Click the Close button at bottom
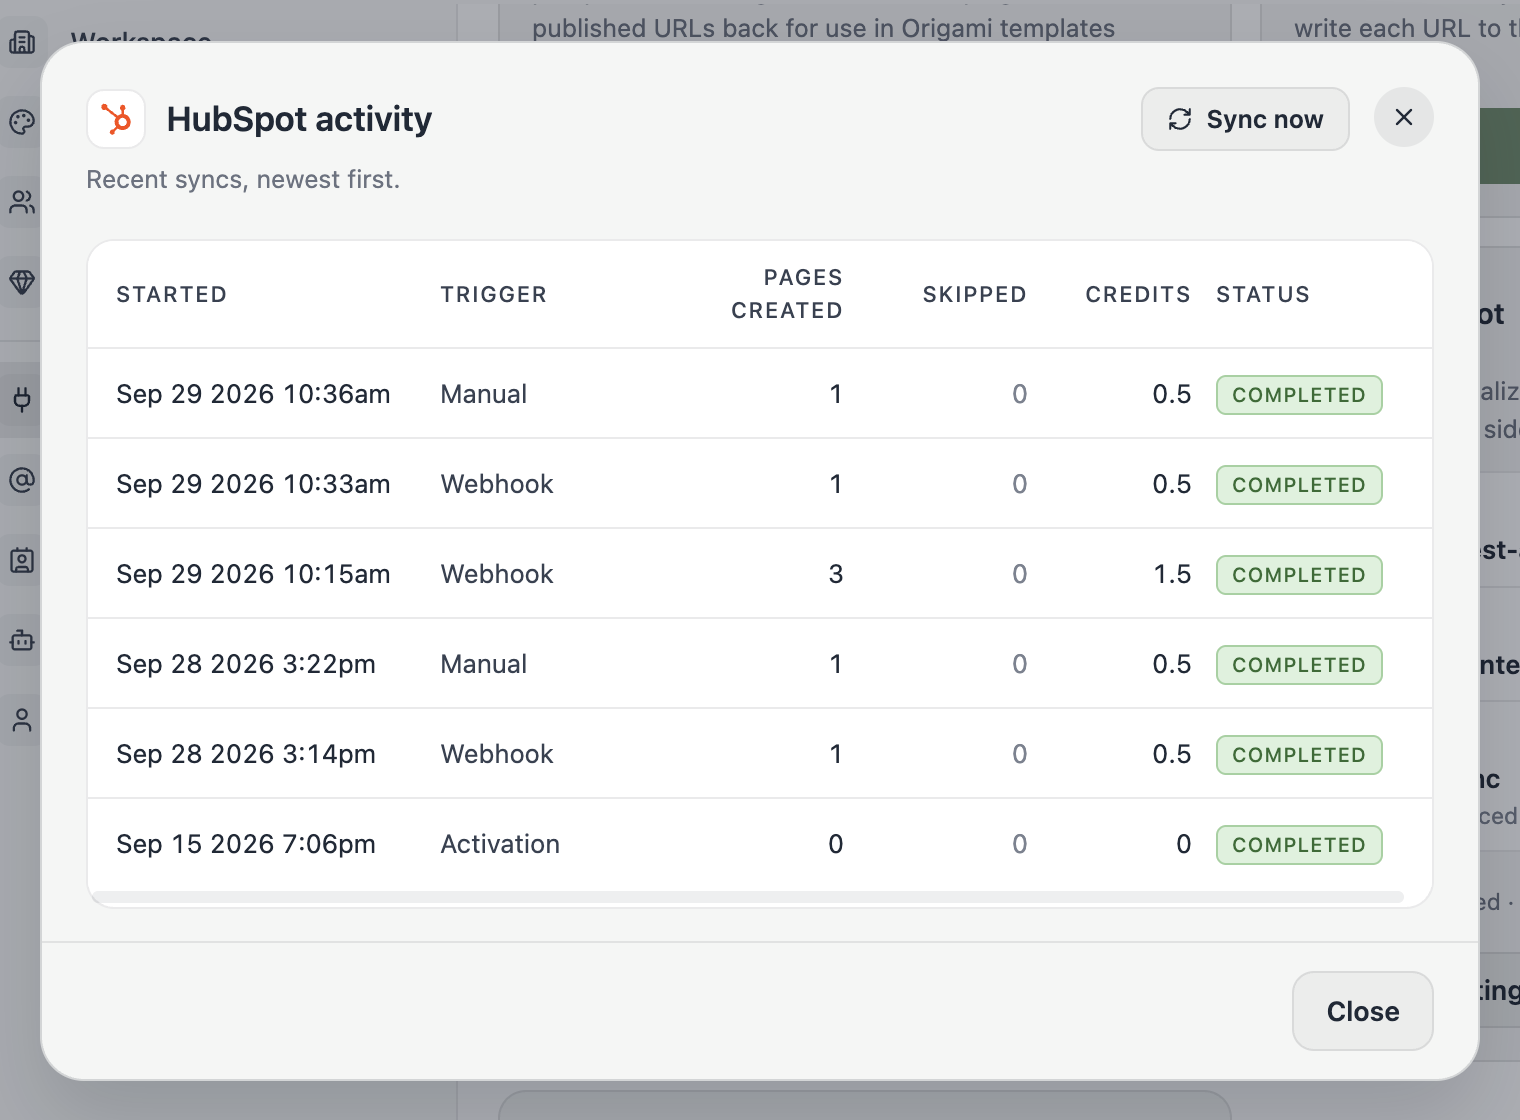The image size is (1520, 1120). click(1362, 1011)
